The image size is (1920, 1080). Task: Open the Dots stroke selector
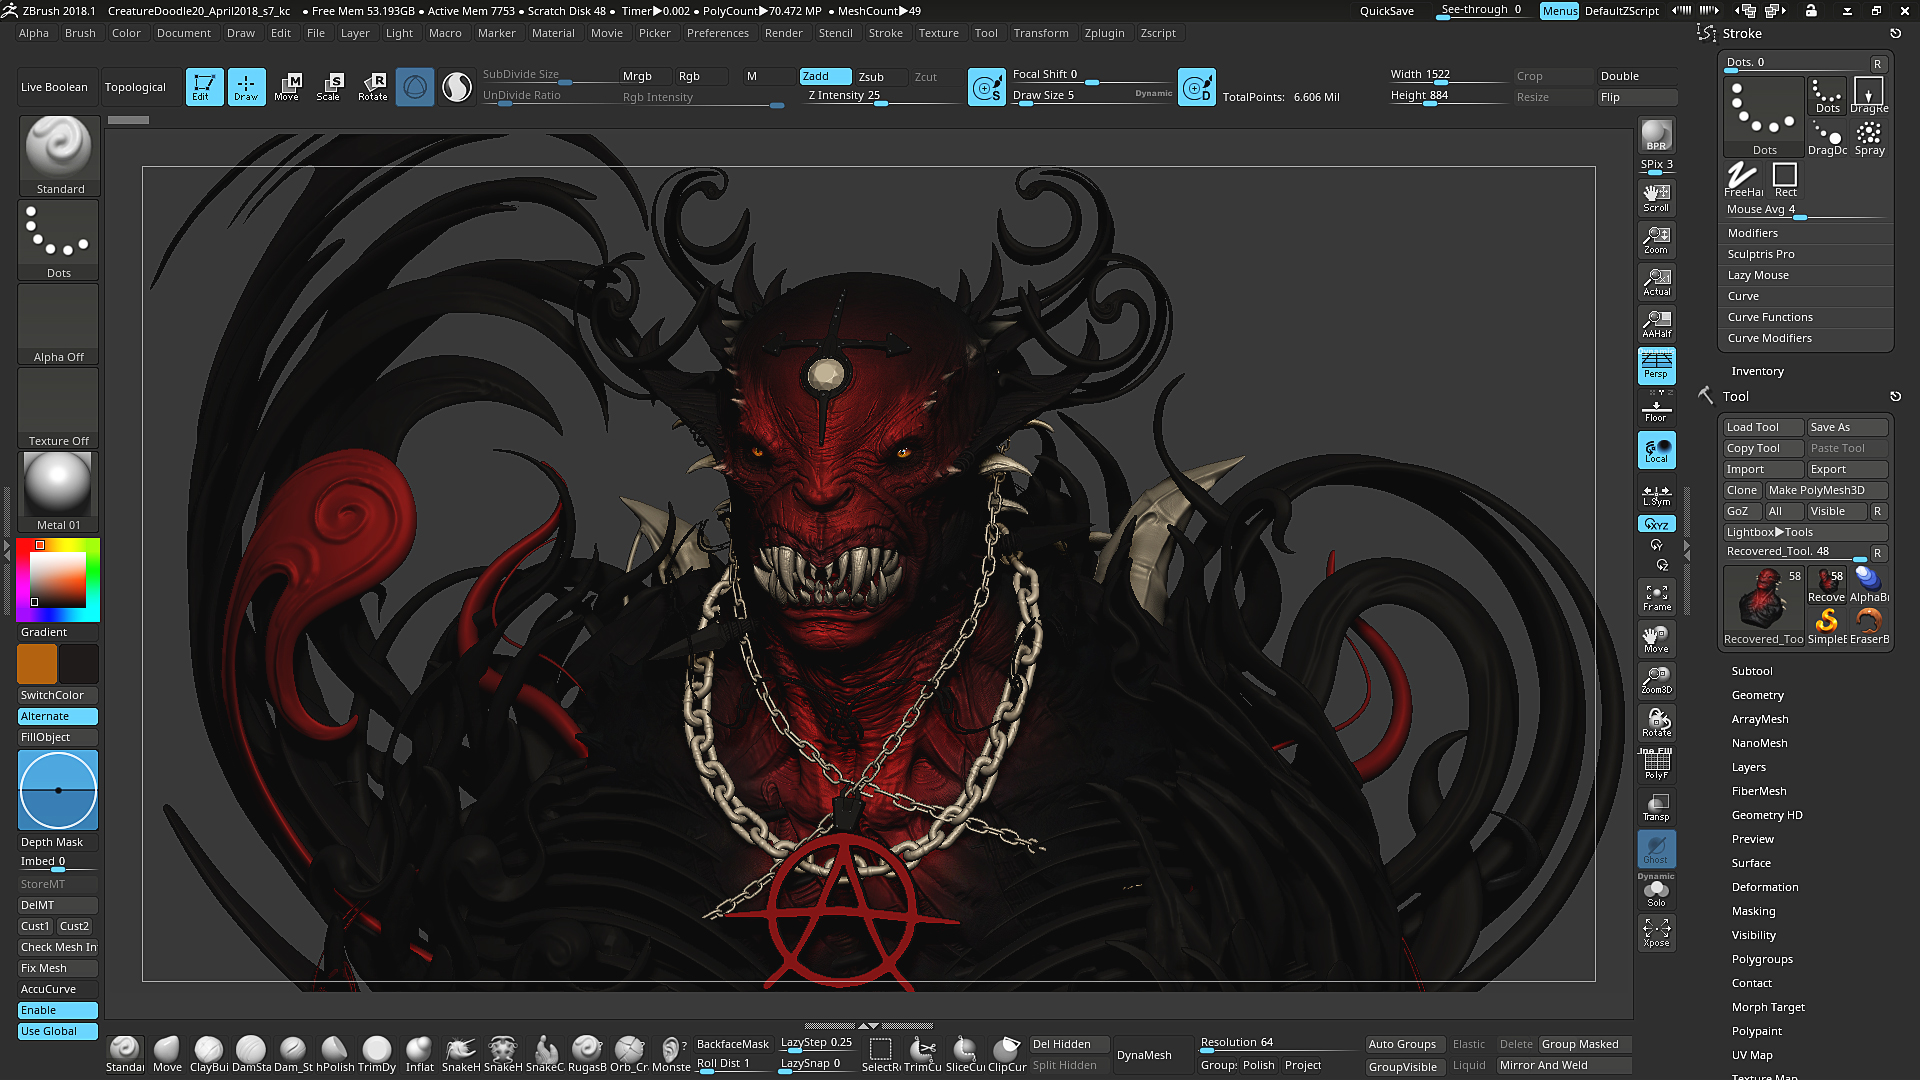coord(59,240)
